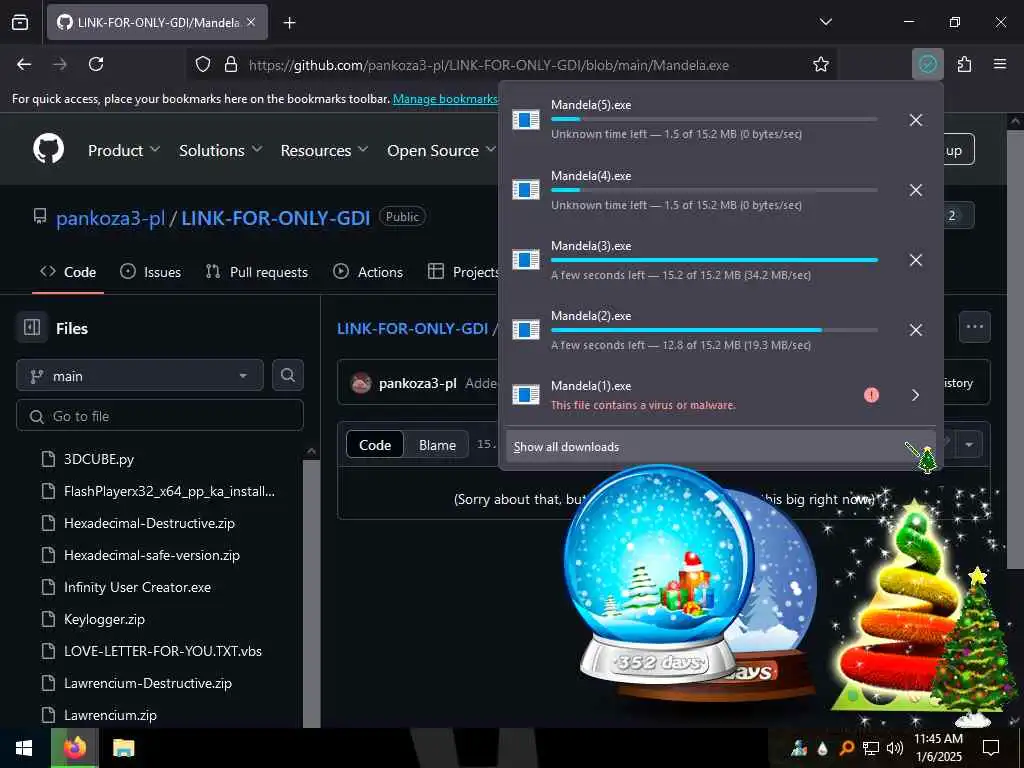Image resolution: width=1024 pixels, height=768 pixels.
Task: Open the extensions puzzle-piece icon
Action: tap(964, 64)
